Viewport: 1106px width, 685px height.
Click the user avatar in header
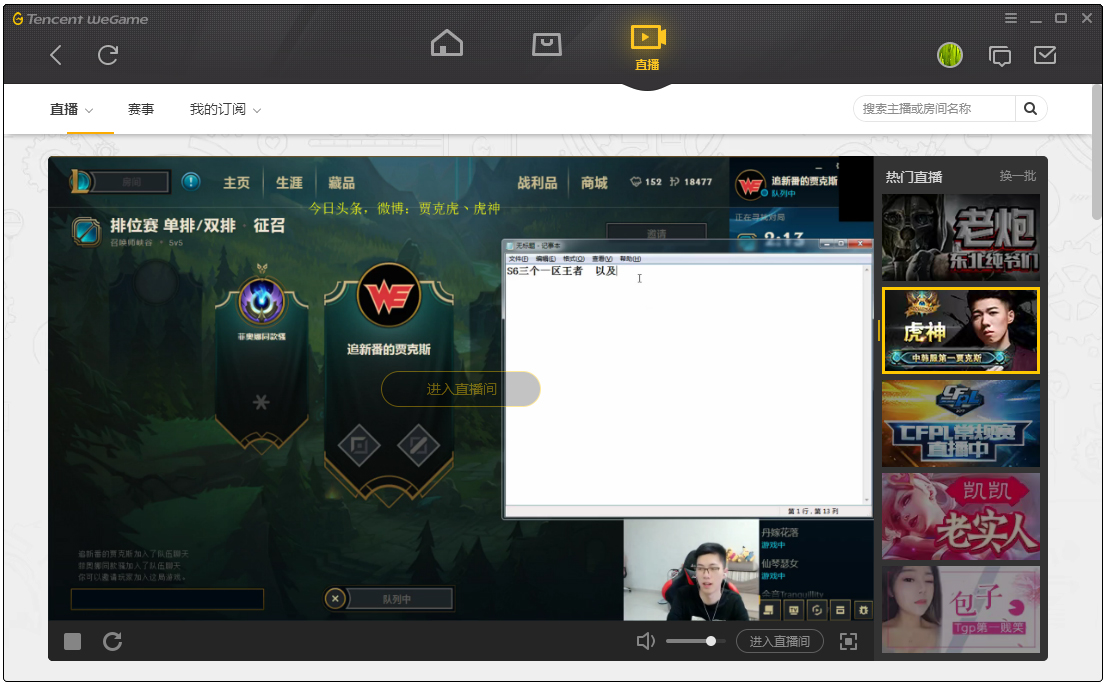point(950,56)
